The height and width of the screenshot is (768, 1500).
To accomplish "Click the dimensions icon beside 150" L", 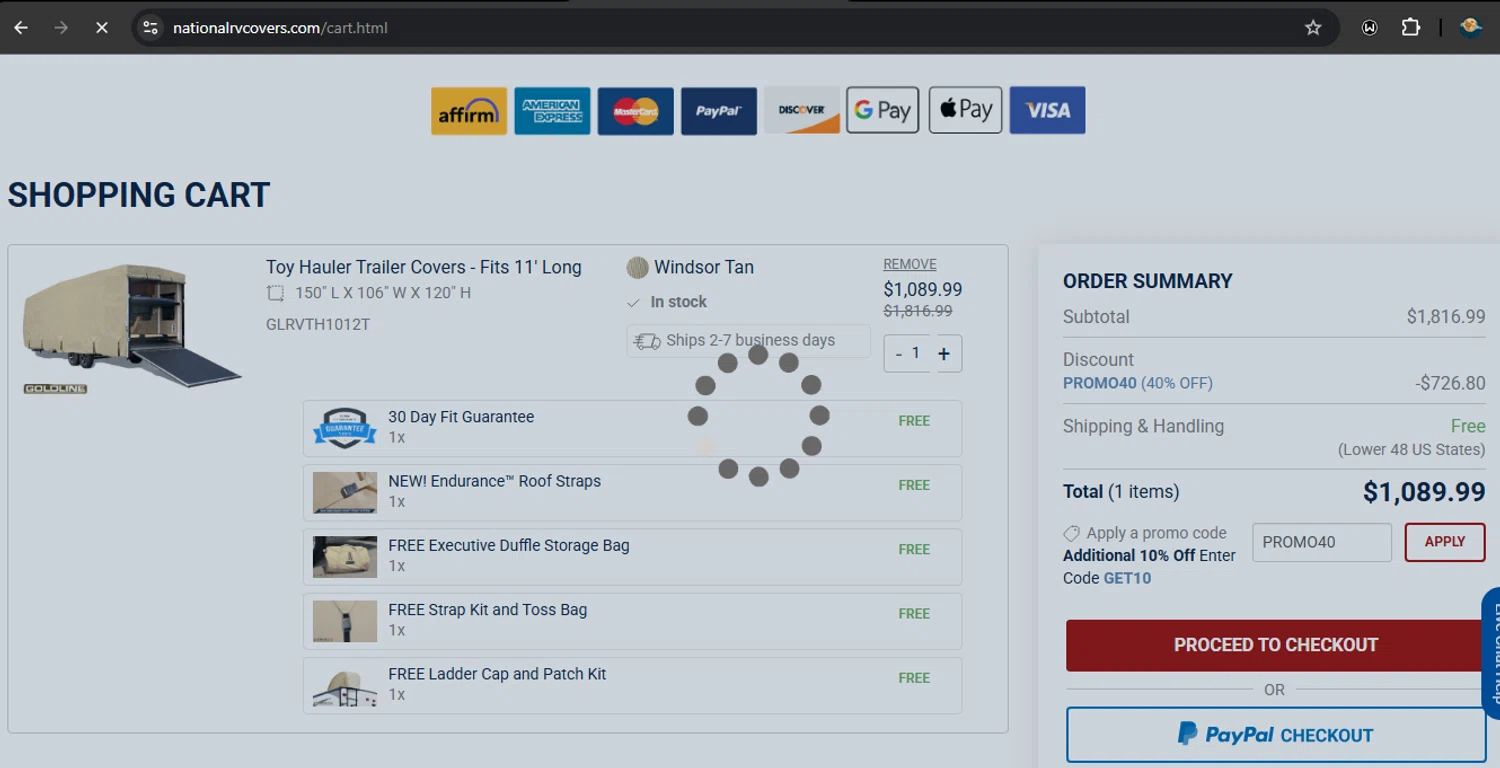I will [x=275, y=293].
